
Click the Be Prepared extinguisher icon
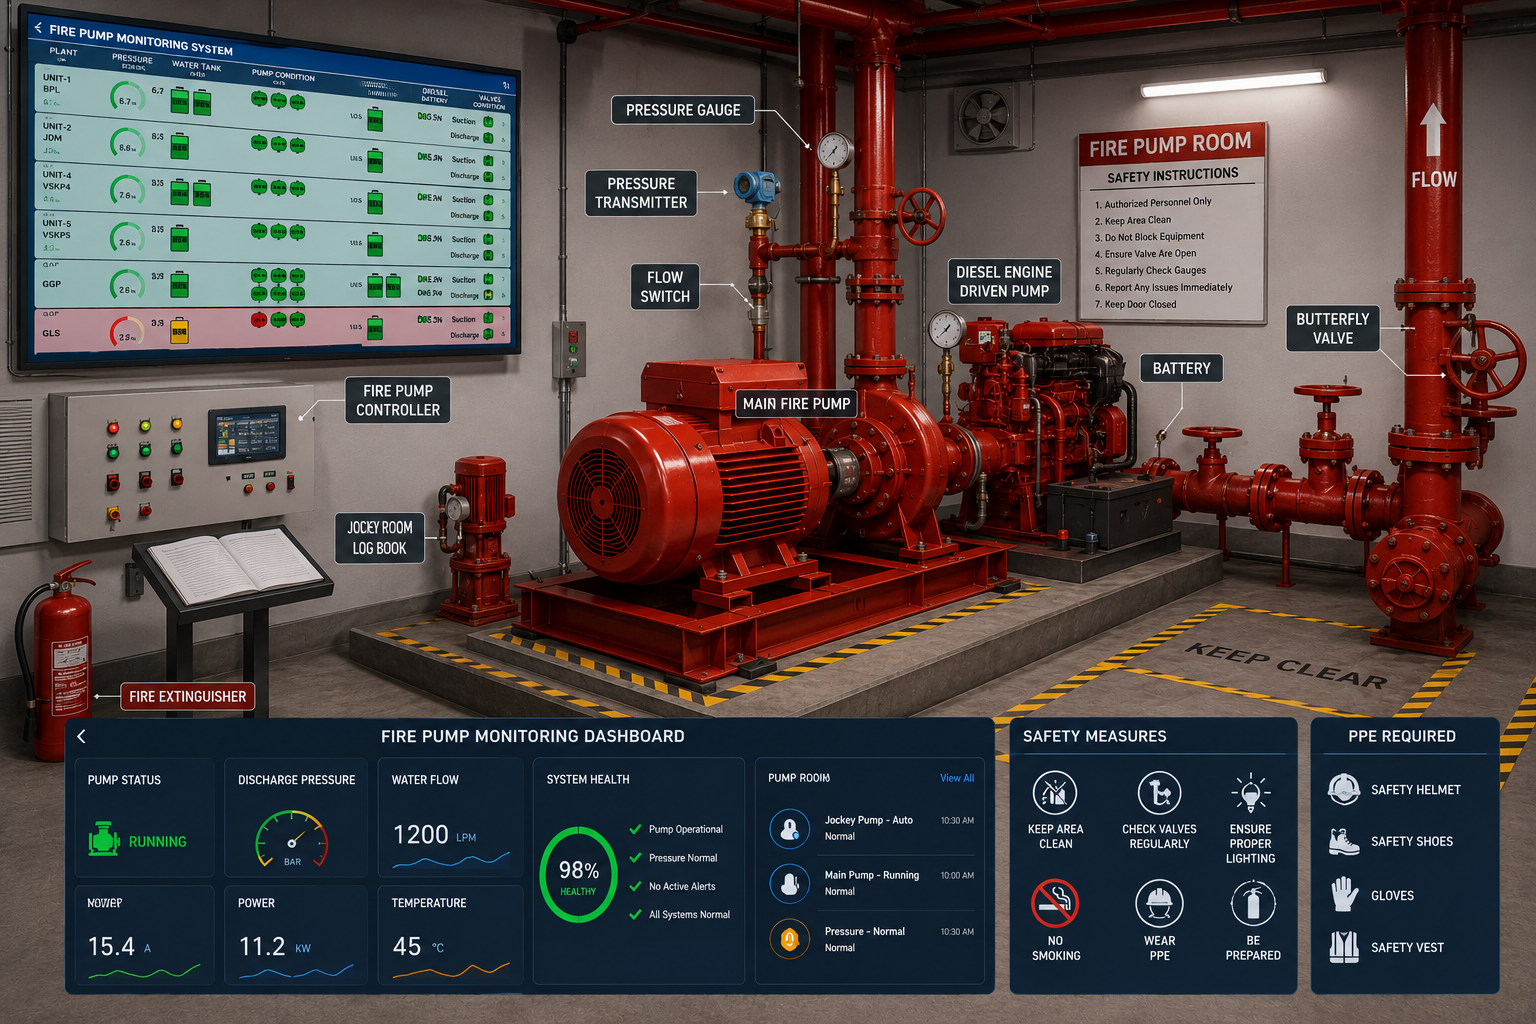tap(1252, 903)
